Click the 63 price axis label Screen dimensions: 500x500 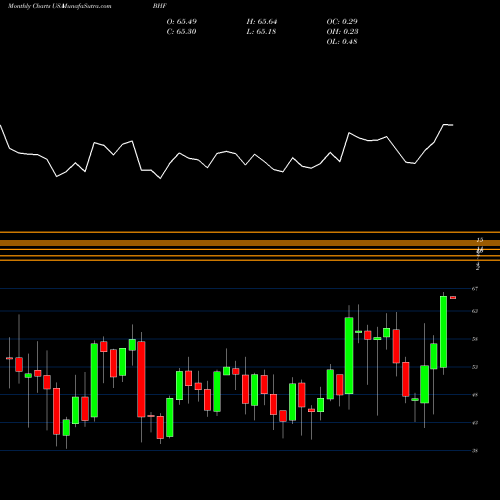475,311
